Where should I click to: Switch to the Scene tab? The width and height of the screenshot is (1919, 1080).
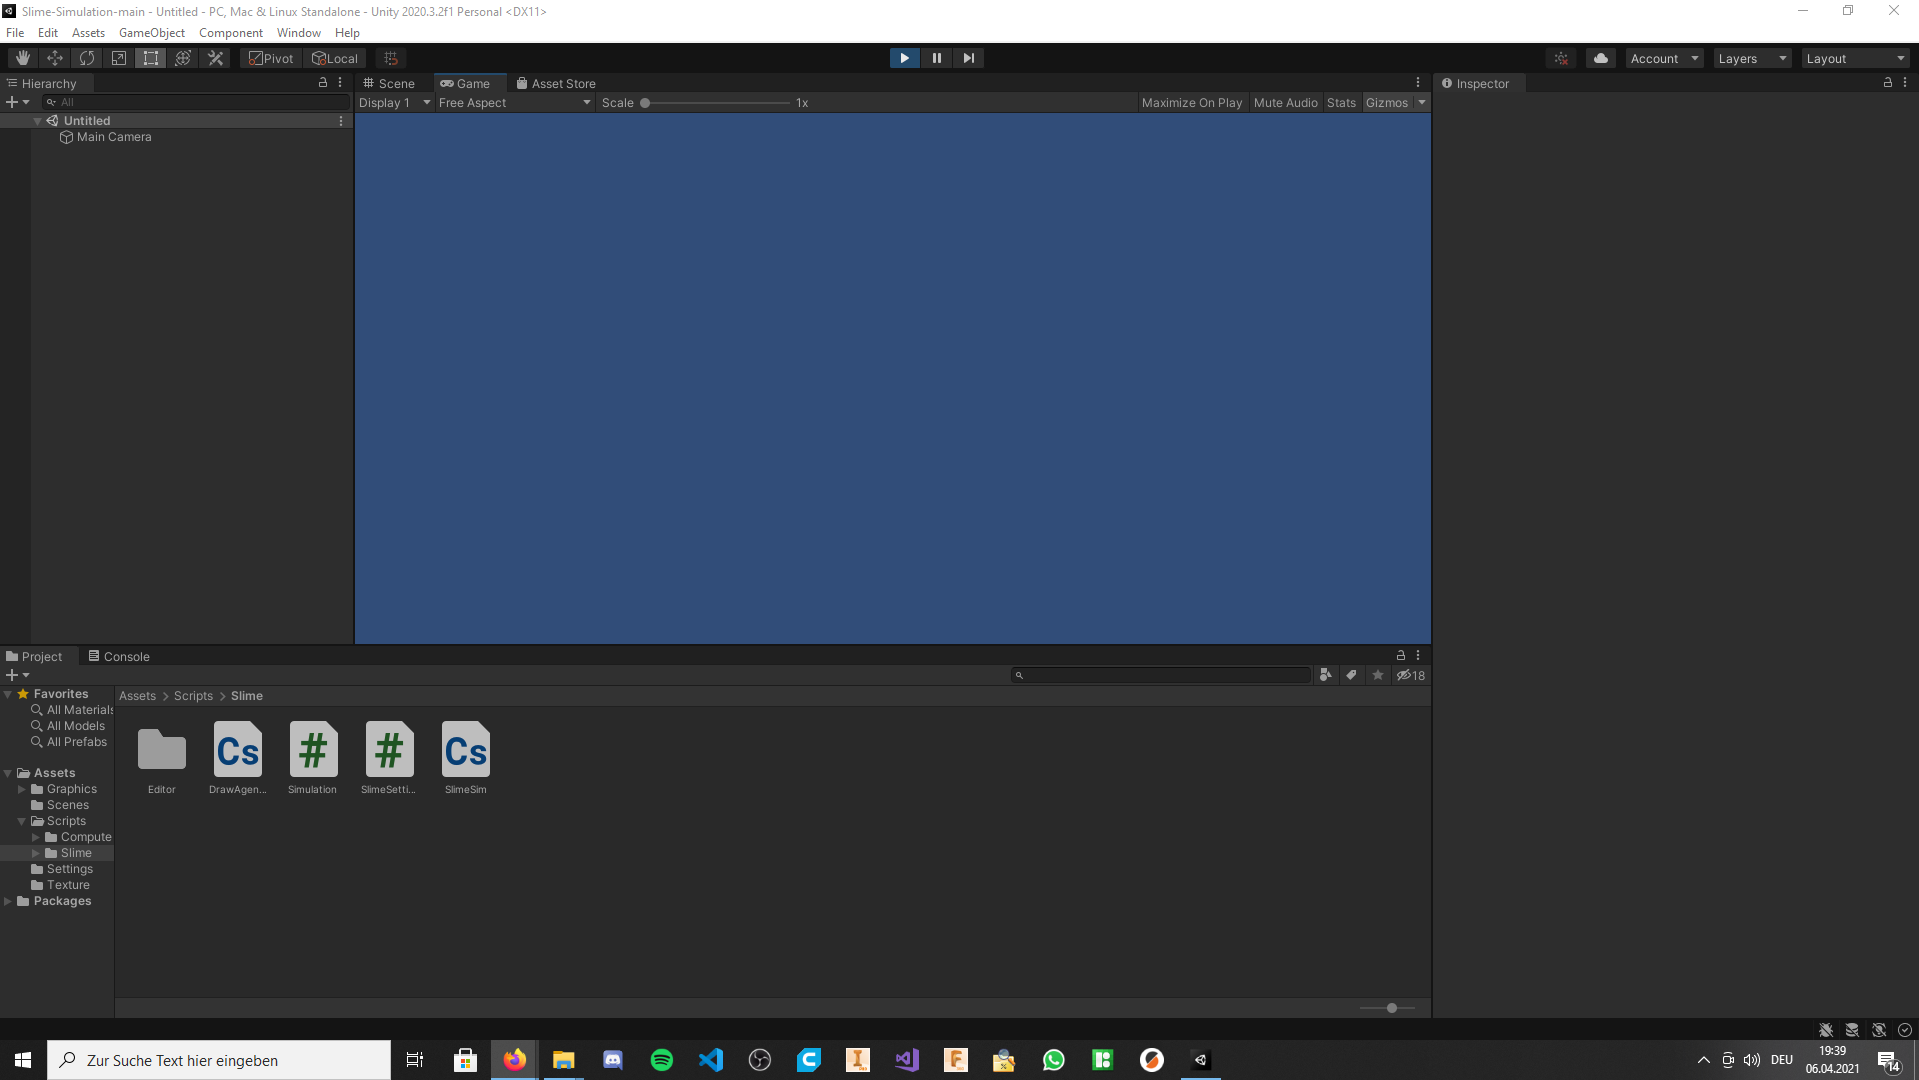390,83
